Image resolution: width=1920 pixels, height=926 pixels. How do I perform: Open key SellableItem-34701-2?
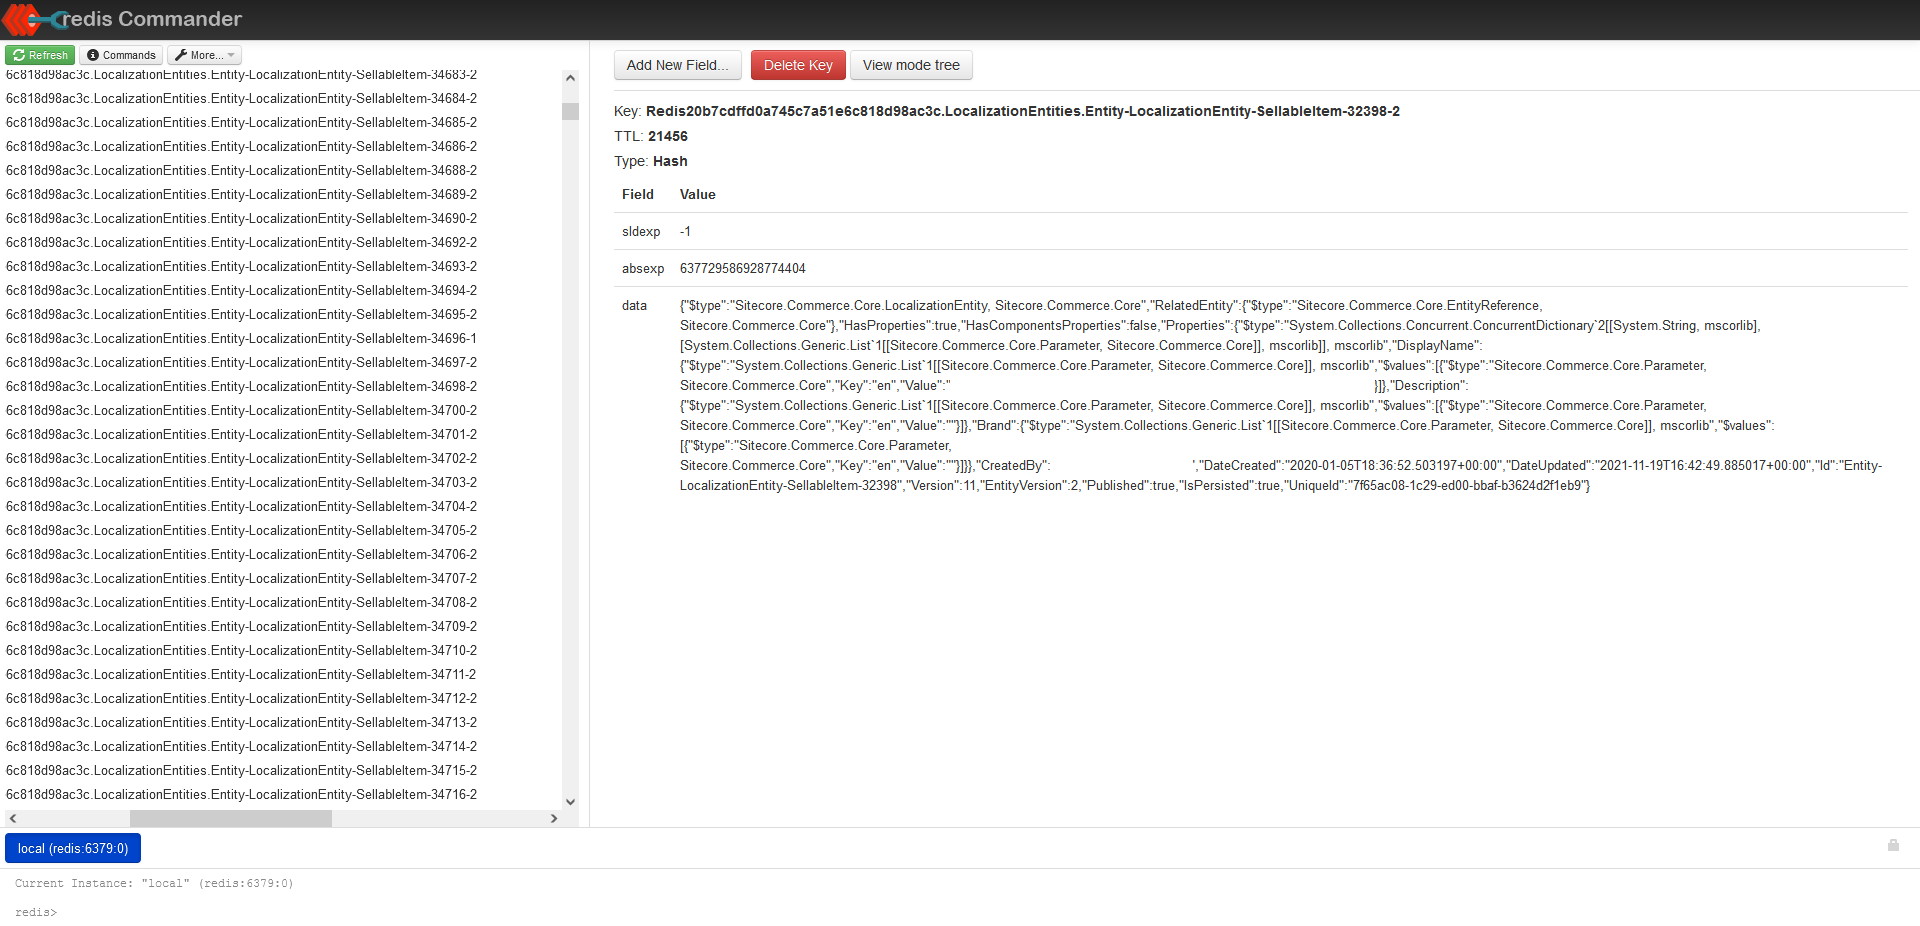coord(241,434)
